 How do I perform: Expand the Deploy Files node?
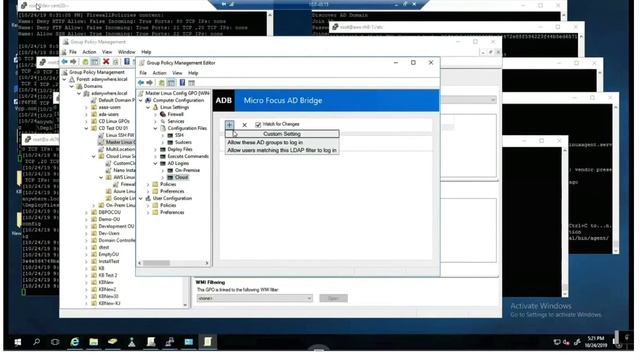click(x=156, y=149)
